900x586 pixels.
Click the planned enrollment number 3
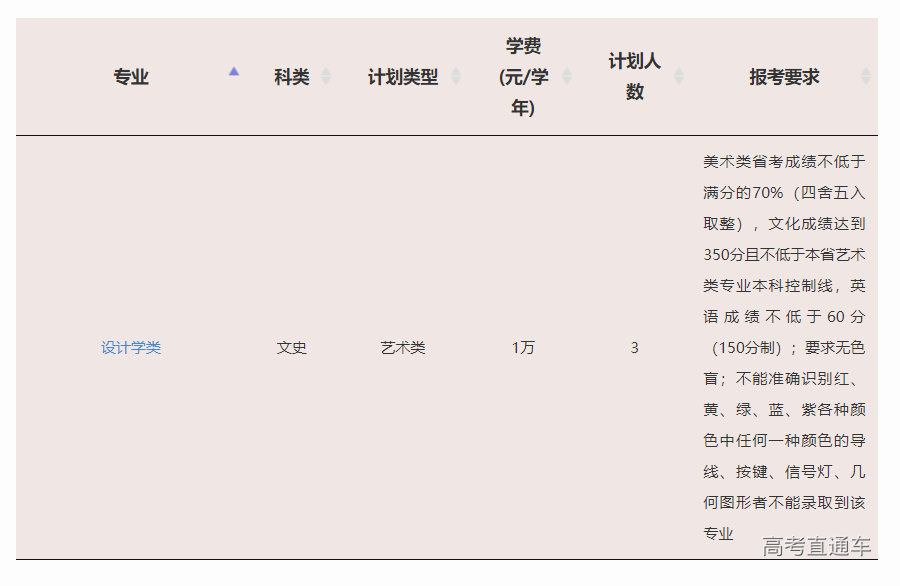[635, 348]
